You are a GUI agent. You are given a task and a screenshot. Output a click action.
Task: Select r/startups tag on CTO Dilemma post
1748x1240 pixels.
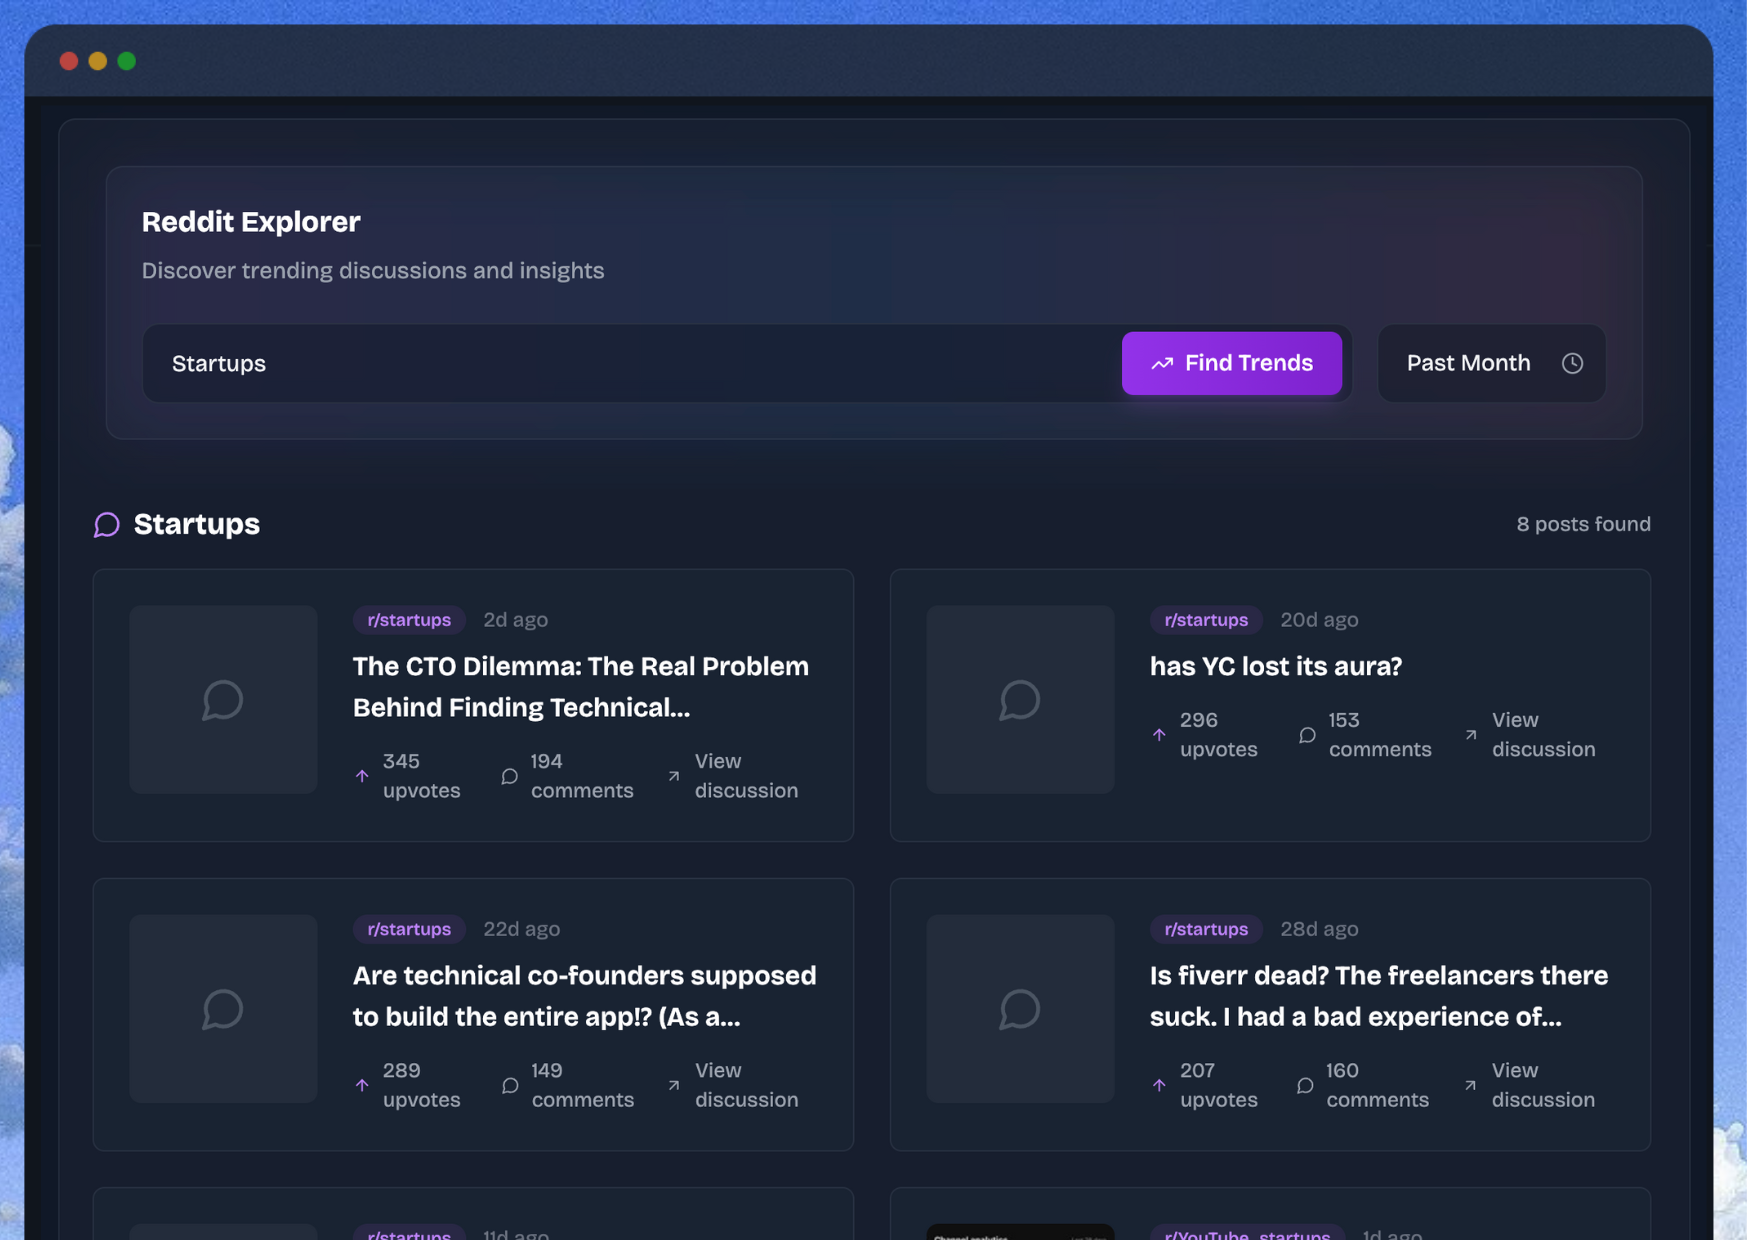(x=409, y=620)
